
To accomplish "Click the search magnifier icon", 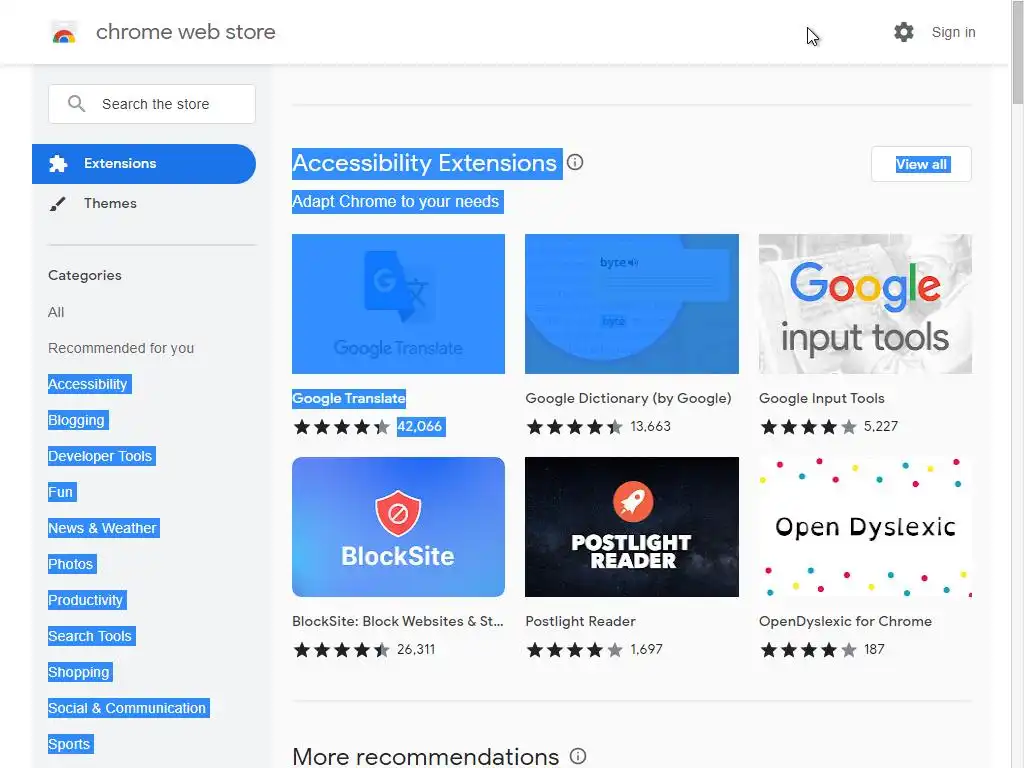I will tap(76, 104).
